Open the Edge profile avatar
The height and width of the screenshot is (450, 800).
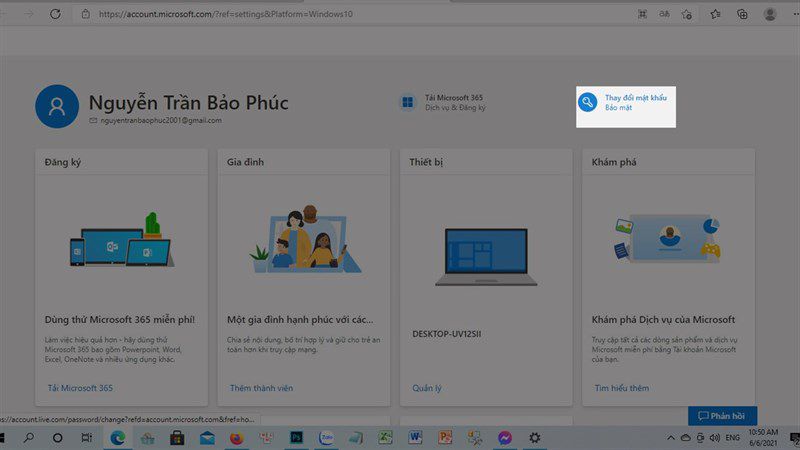click(770, 14)
